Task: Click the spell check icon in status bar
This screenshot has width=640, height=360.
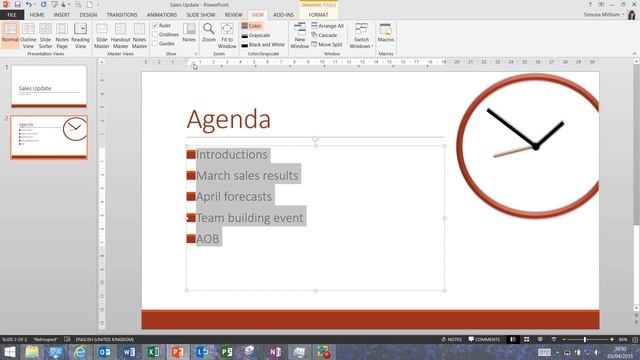Action: pos(67,339)
